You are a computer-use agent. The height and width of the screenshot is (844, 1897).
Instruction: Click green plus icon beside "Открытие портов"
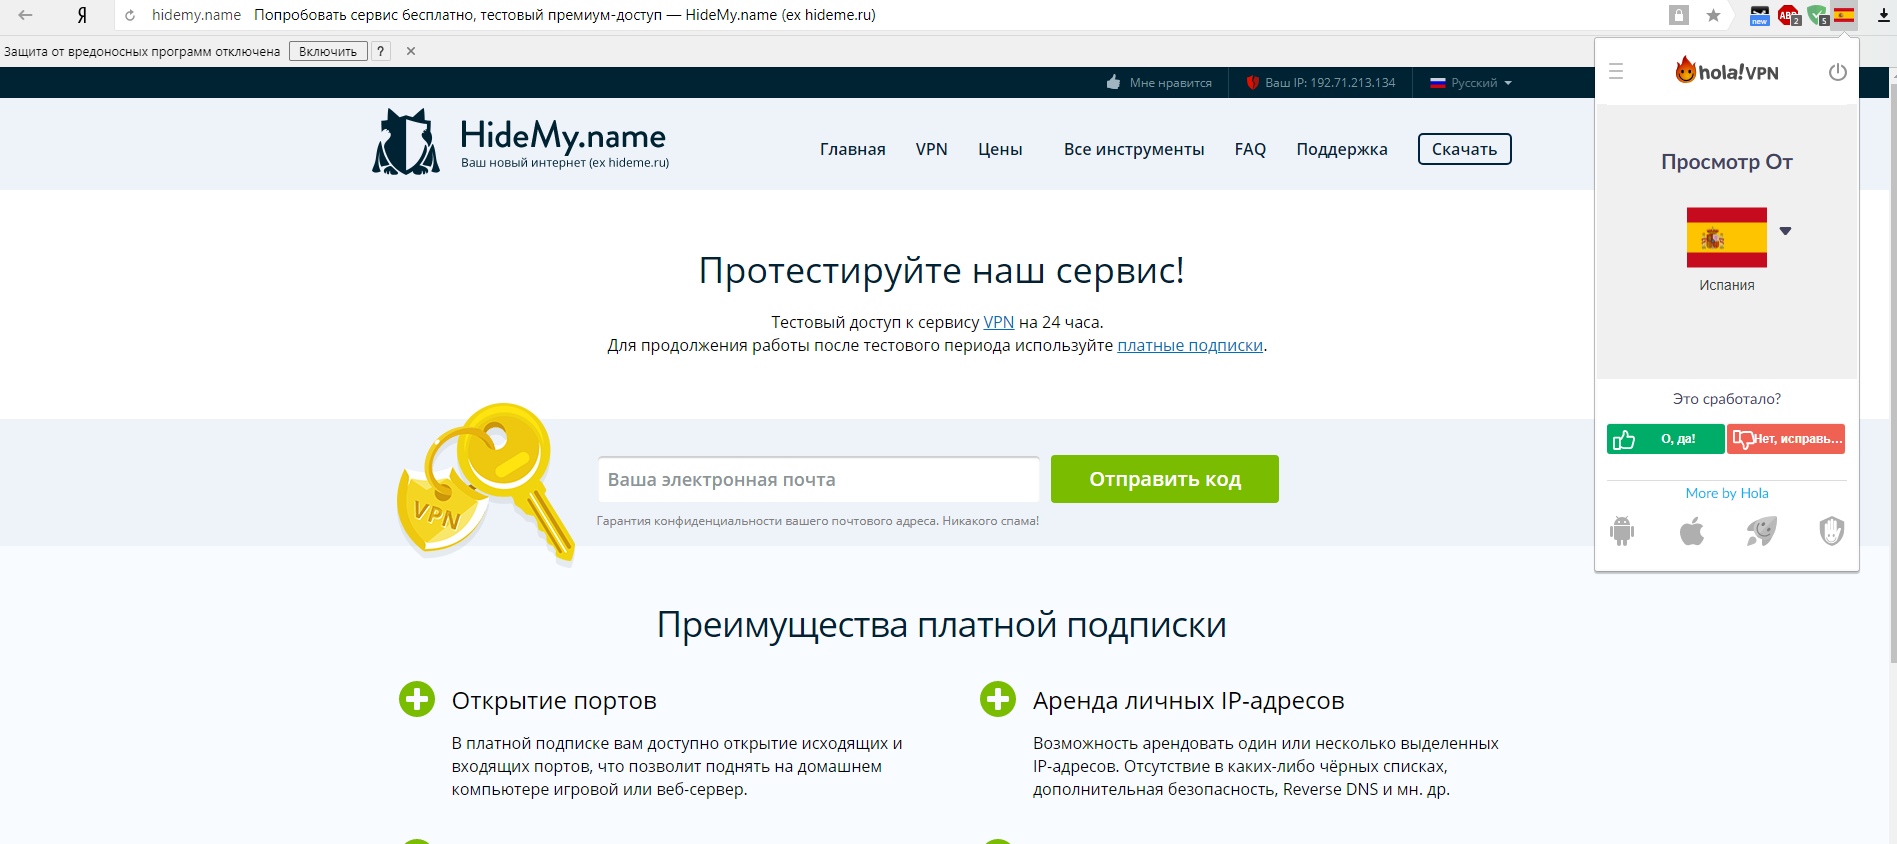417,699
